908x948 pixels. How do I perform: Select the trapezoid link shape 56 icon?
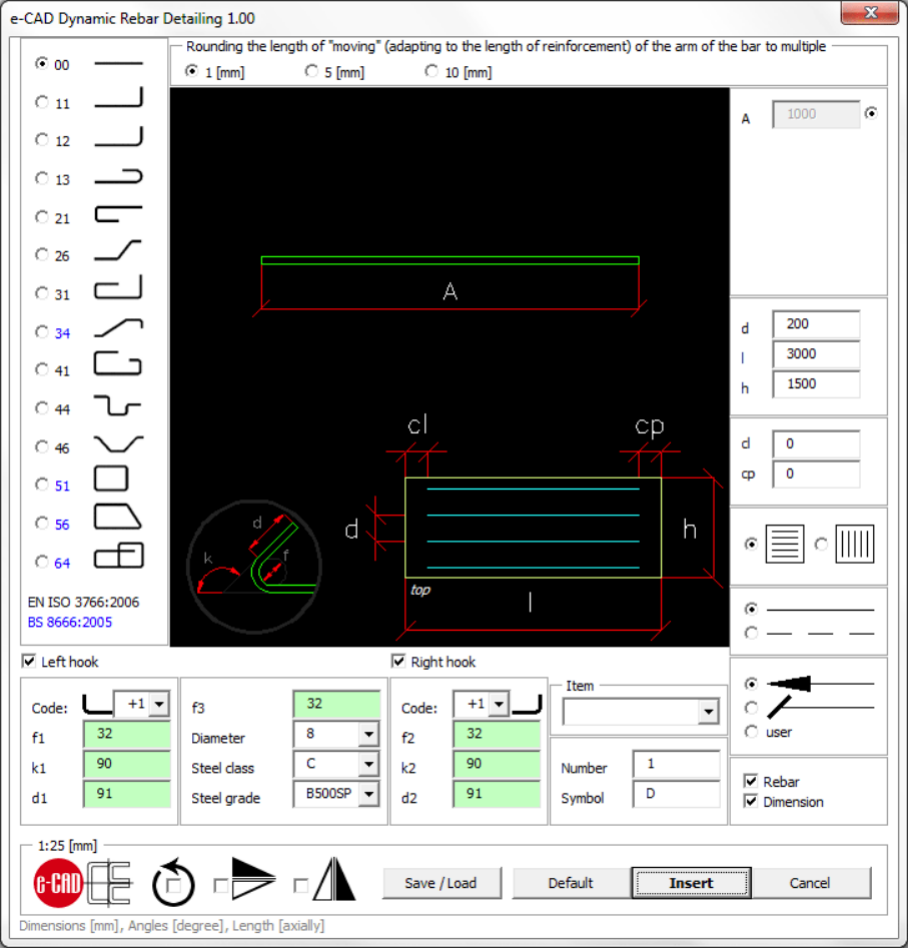(x=118, y=517)
